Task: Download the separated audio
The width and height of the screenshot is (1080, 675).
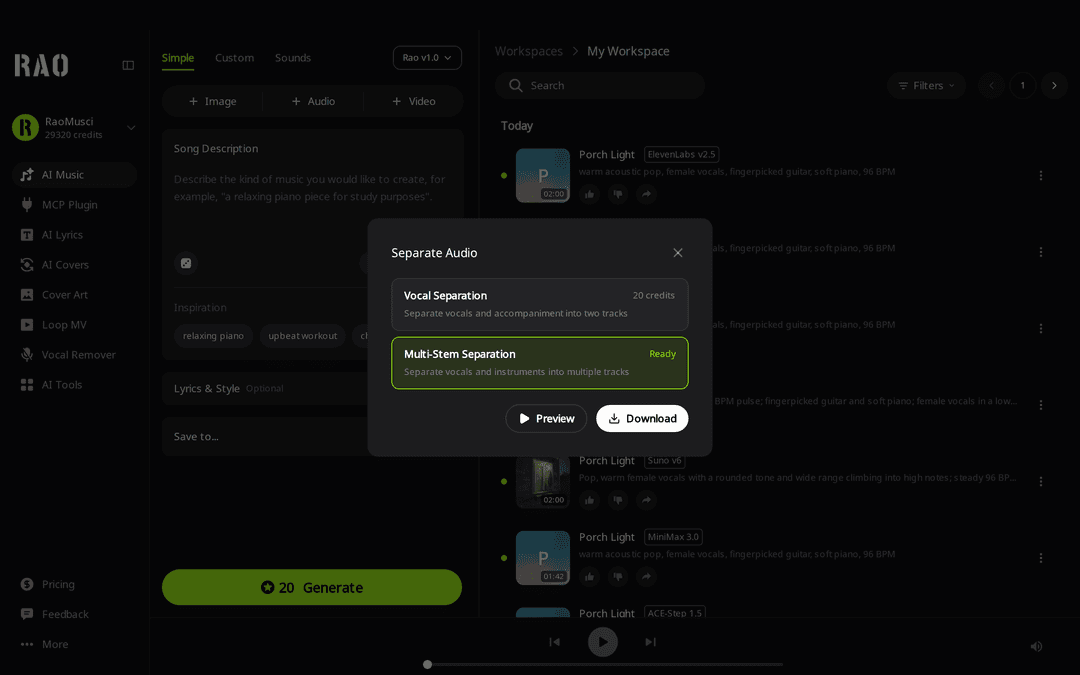Action: click(x=642, y=419)
